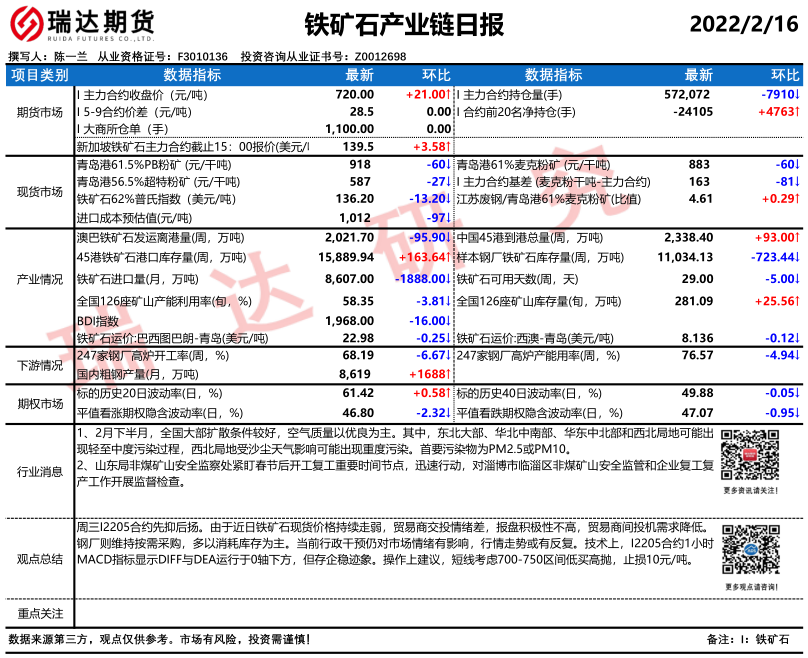Click the 观点总结 paragraph text
This screenshot has height=658, width=808.
point(395,543)
